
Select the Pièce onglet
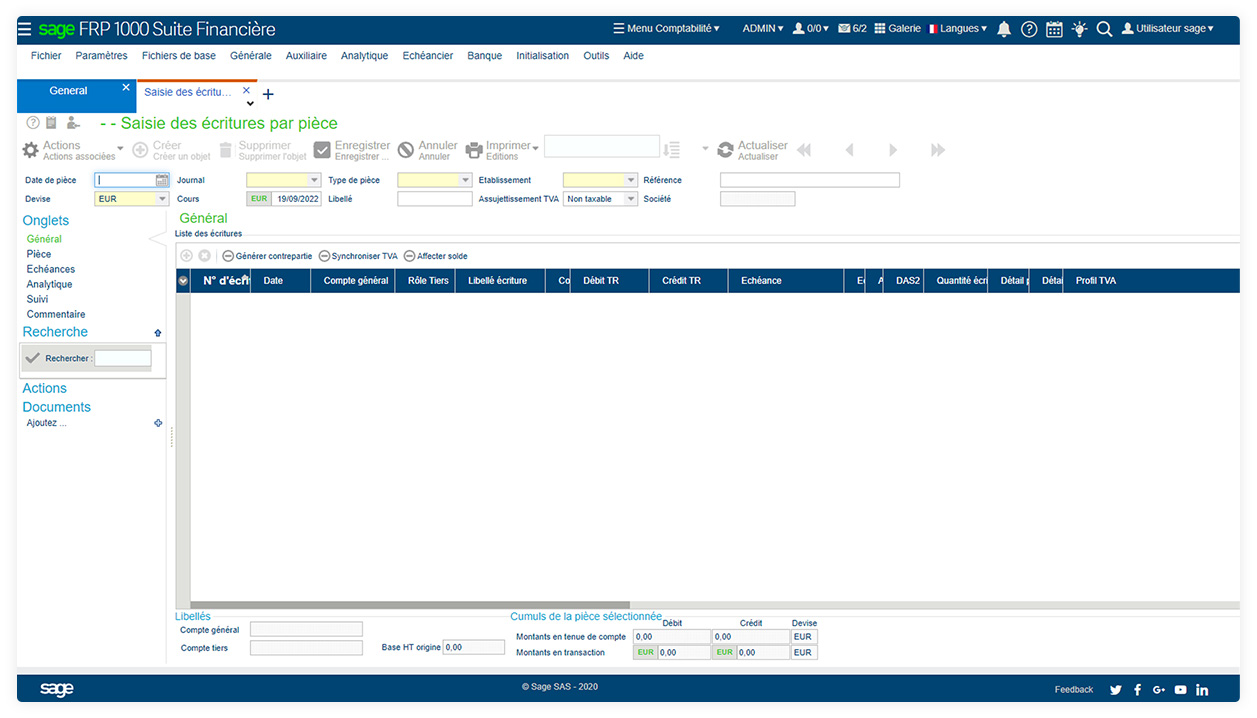39,254
